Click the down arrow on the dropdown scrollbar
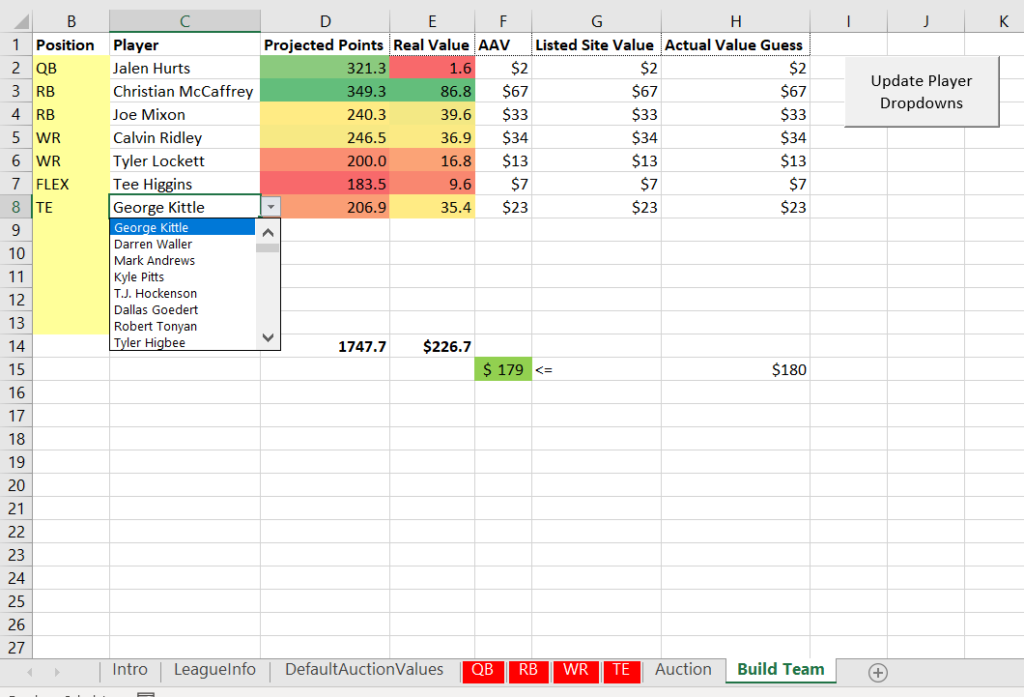Screen dimensions: 1024x697 click(267, 337)
